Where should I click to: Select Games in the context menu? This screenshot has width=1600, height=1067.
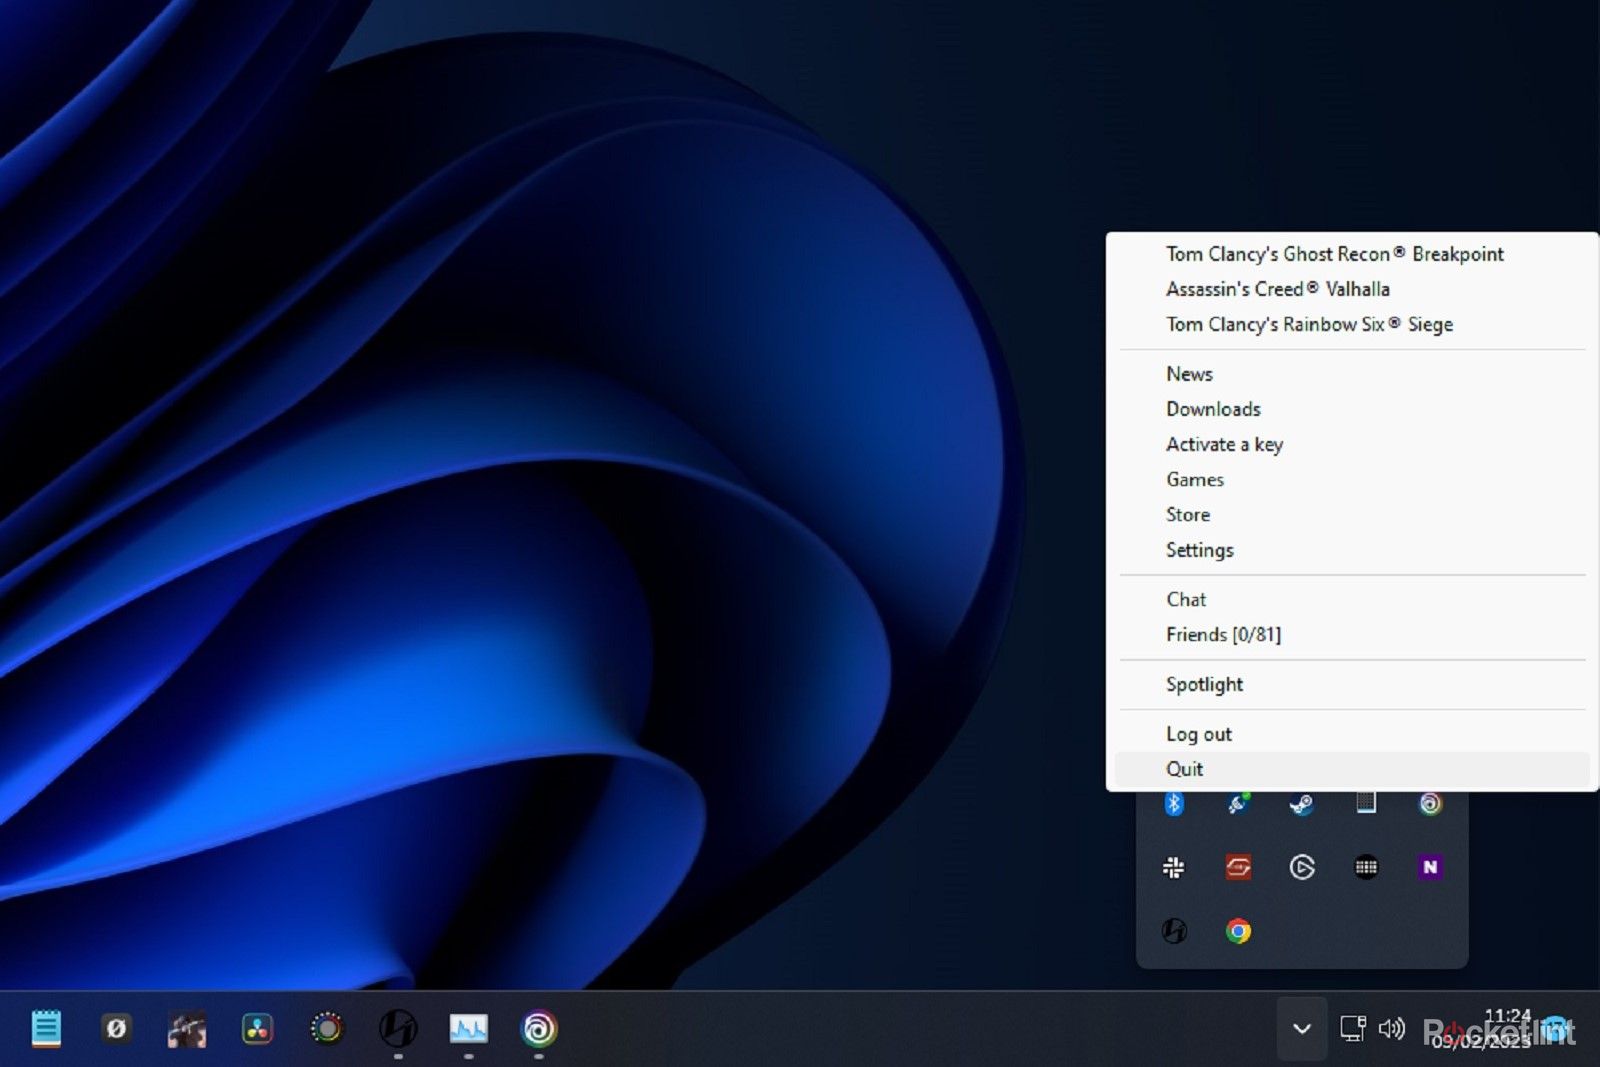tap(1352, 480)
